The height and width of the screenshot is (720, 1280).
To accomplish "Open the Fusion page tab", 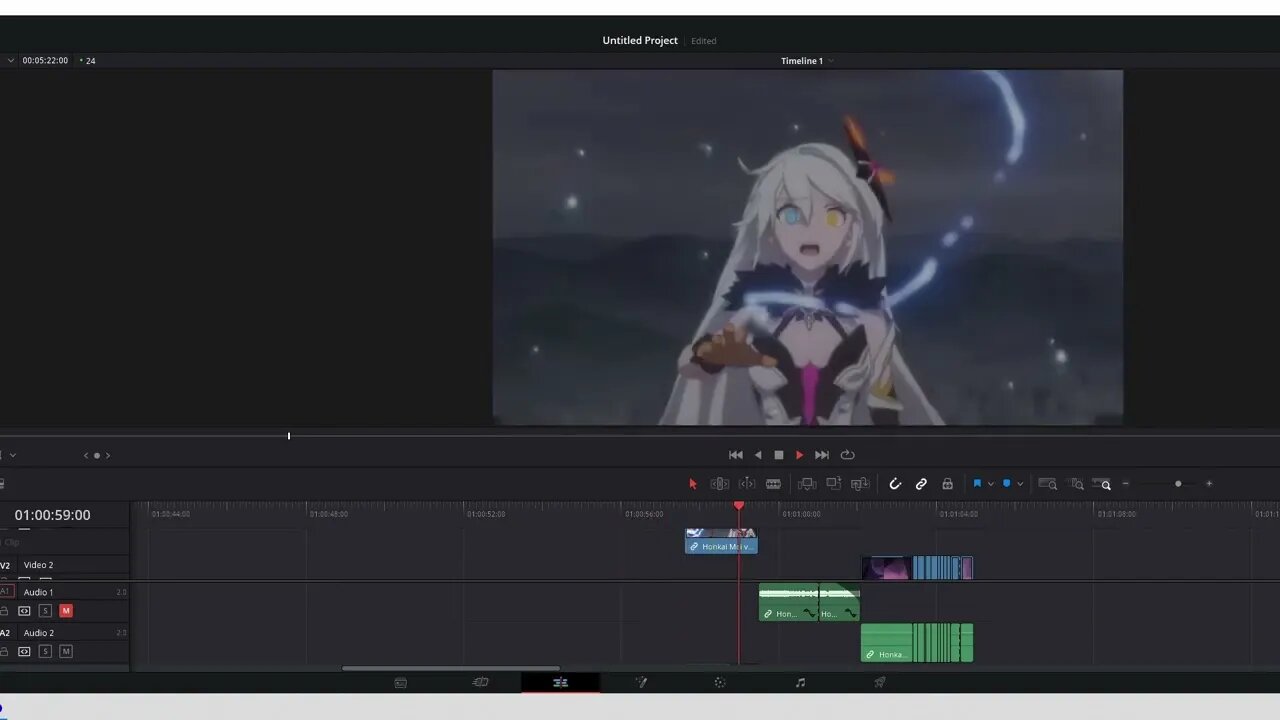I will click(641, 683).
